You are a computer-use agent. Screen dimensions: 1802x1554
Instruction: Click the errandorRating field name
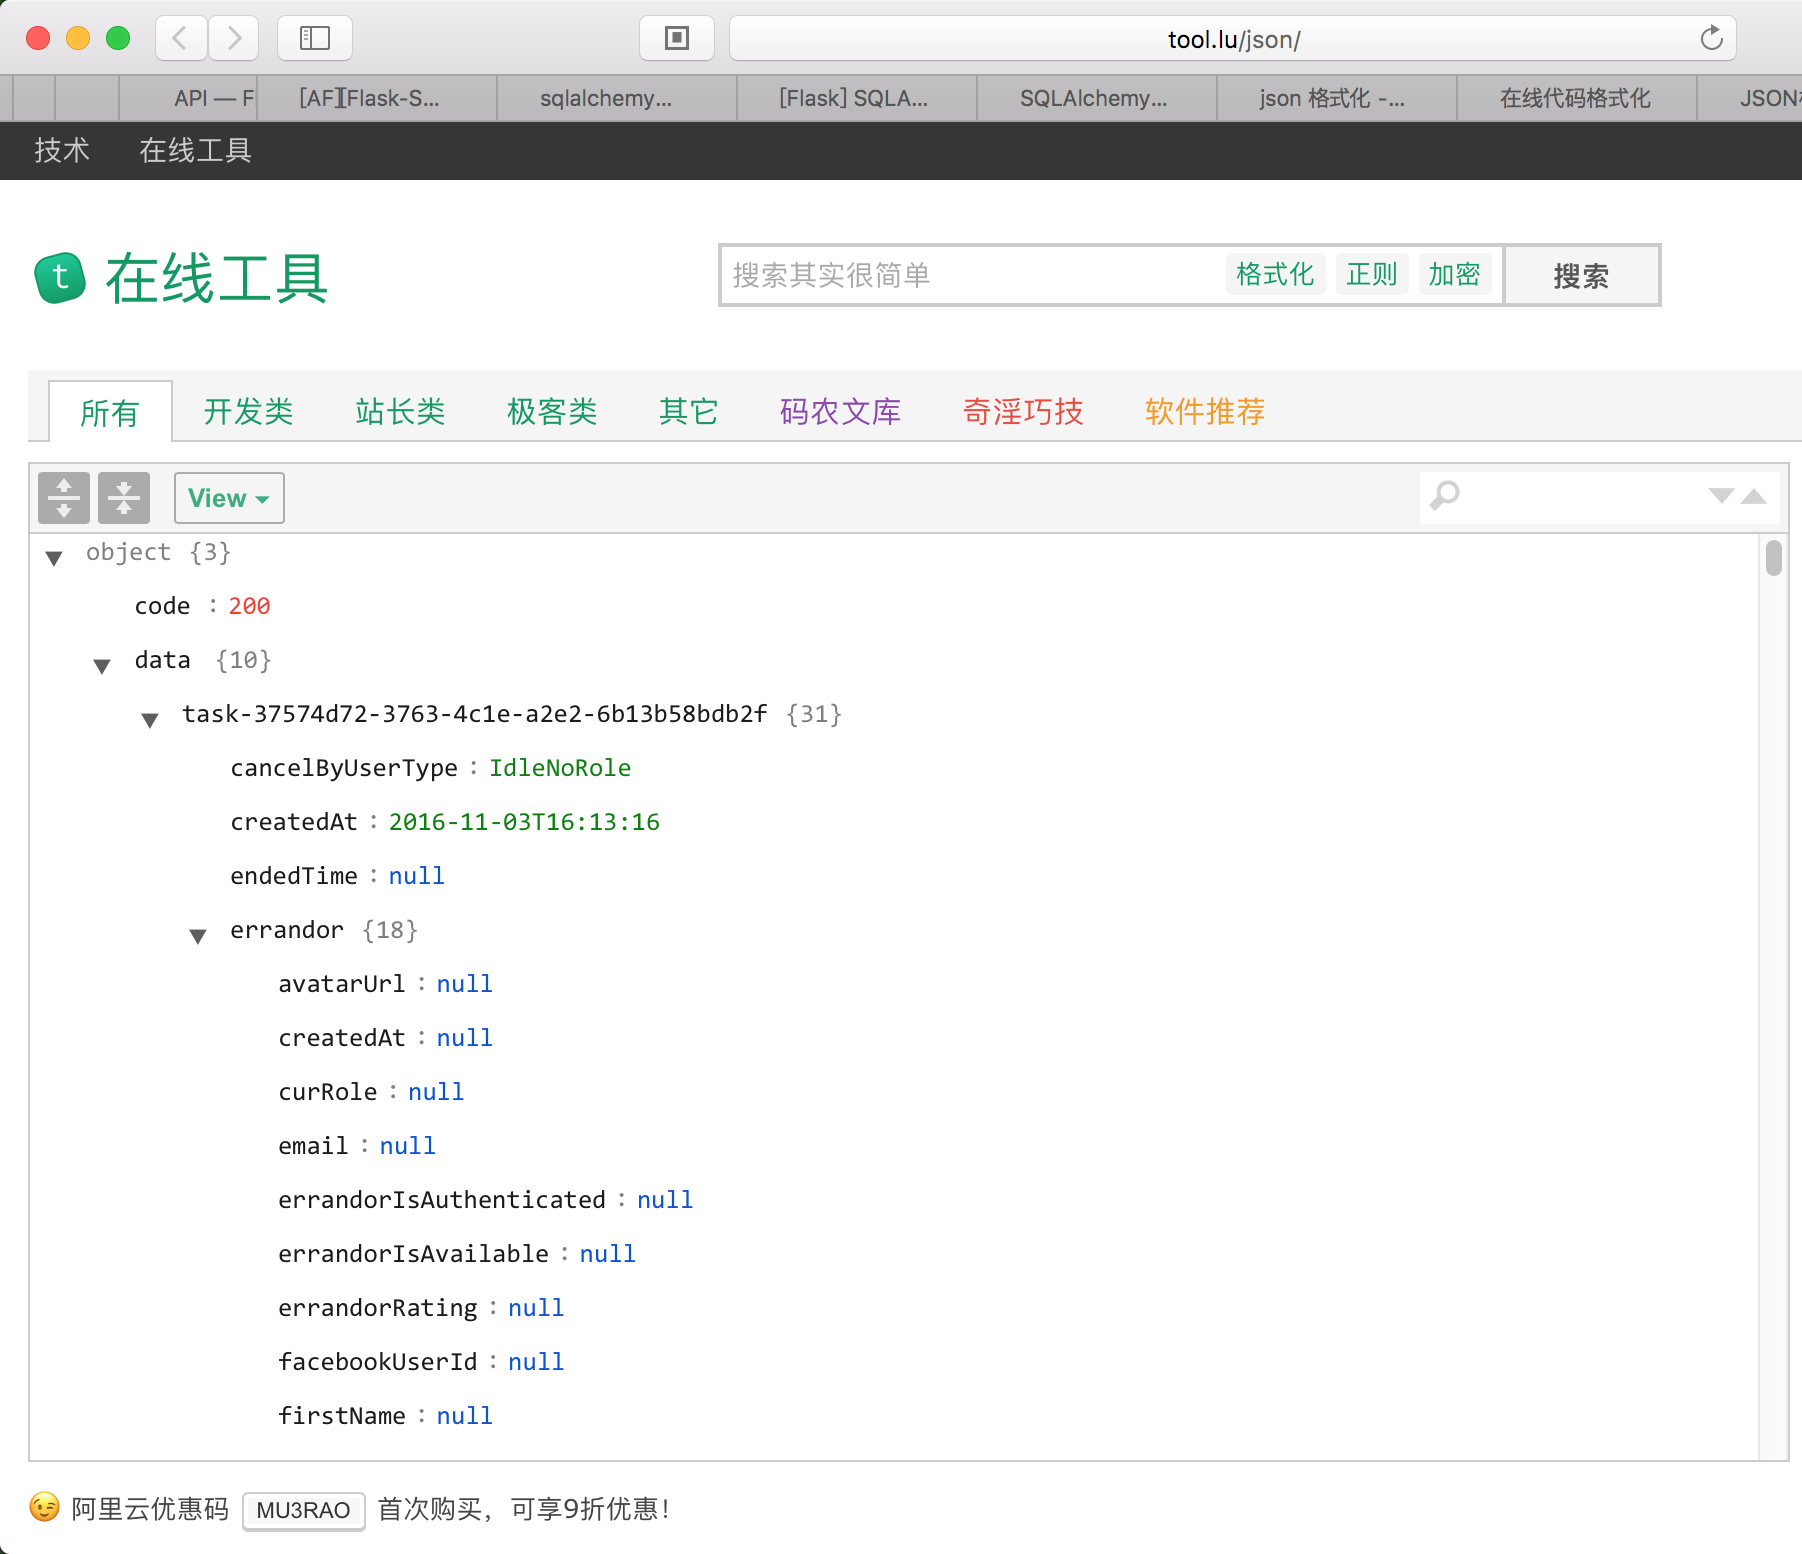coord(378,1308)
